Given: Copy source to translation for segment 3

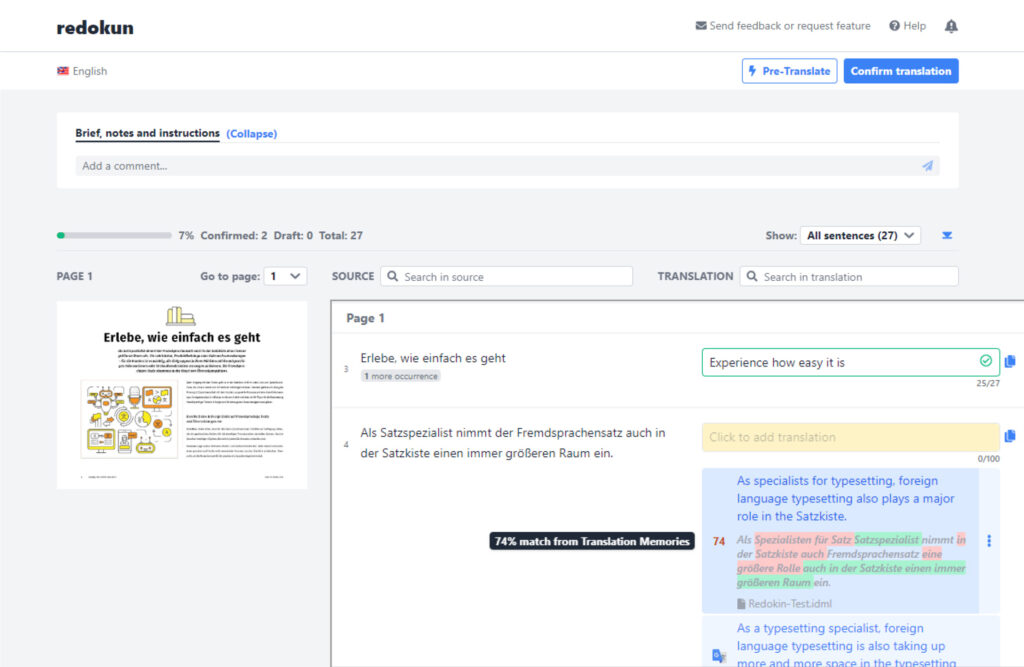Looking at the screenshot, I should click(x=1010, y=361).
